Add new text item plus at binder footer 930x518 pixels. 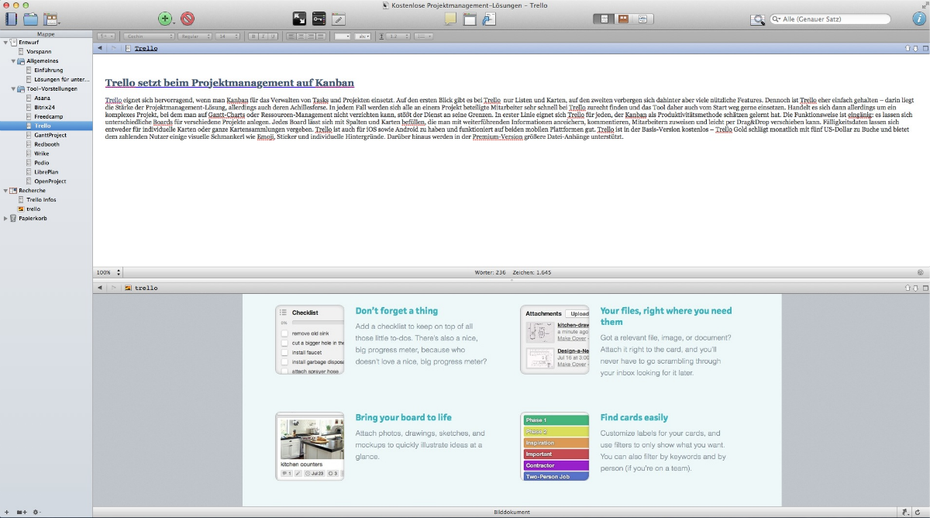pyautogui.click(x=7, y=512)
